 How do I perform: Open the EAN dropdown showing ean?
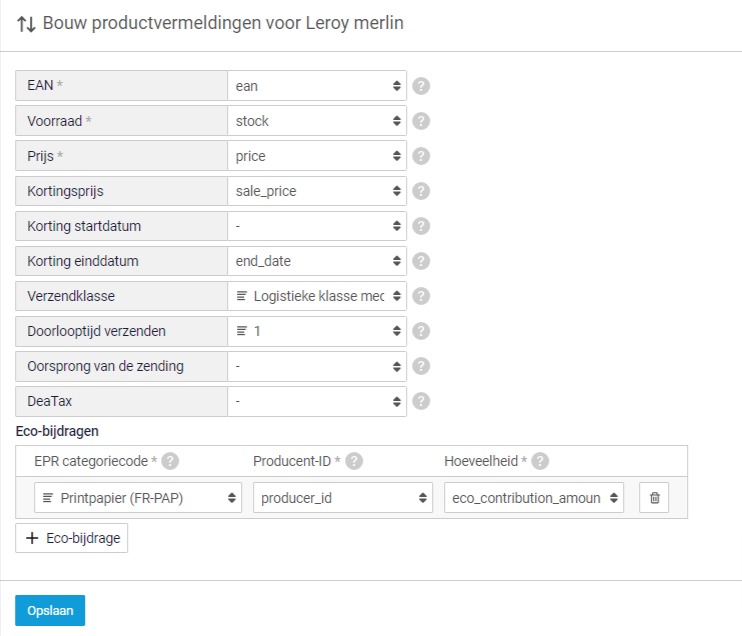pyautogui.click(x=317, y=86)
